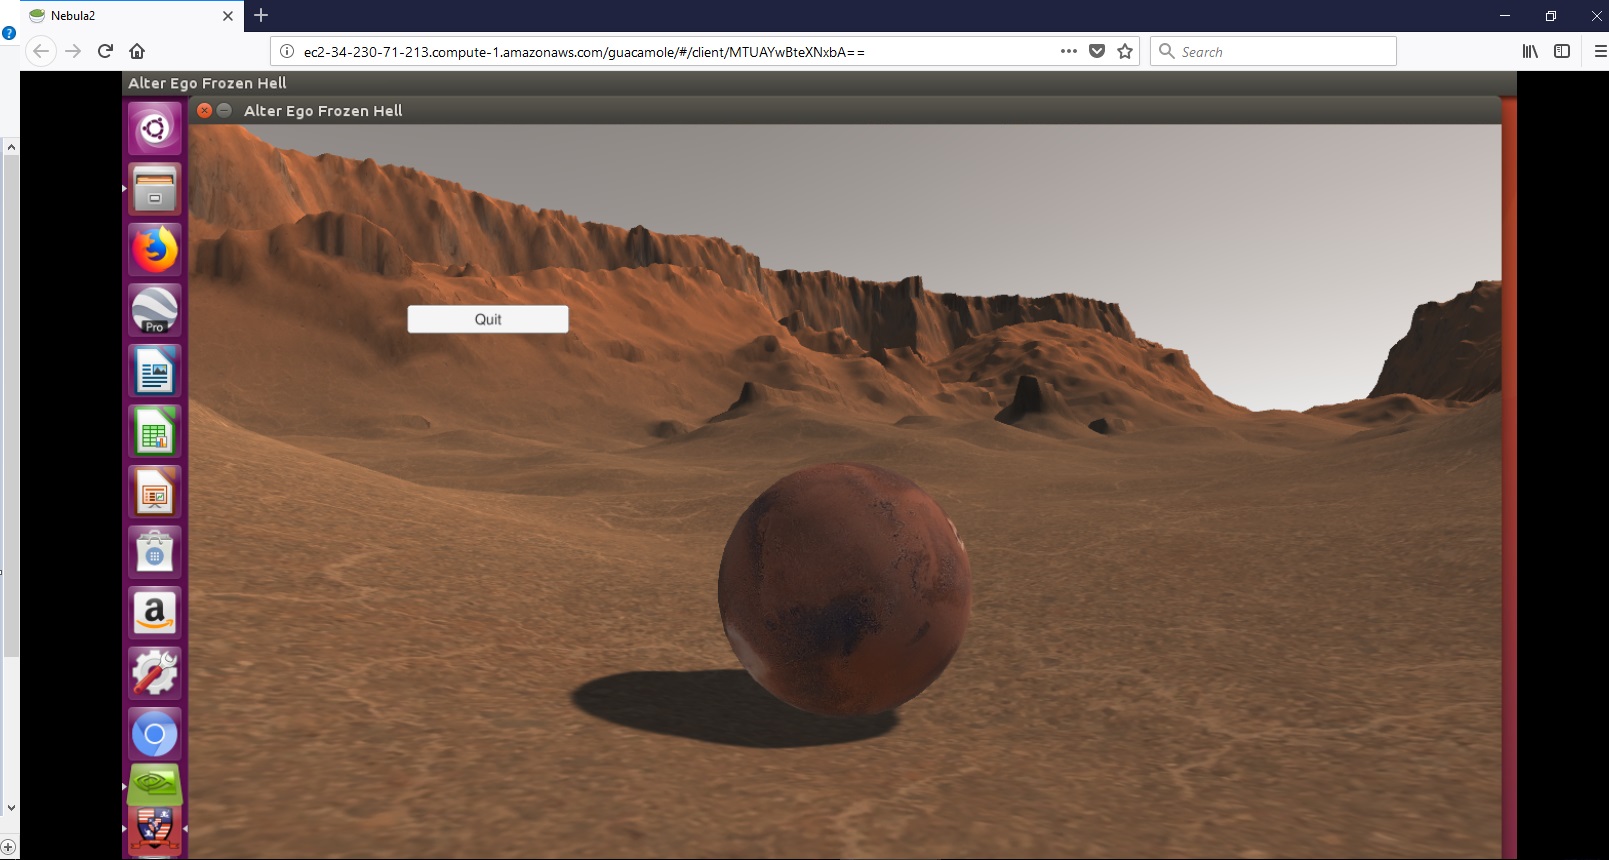Click the Mars sphere in the game scene

[x=844, y=589]
